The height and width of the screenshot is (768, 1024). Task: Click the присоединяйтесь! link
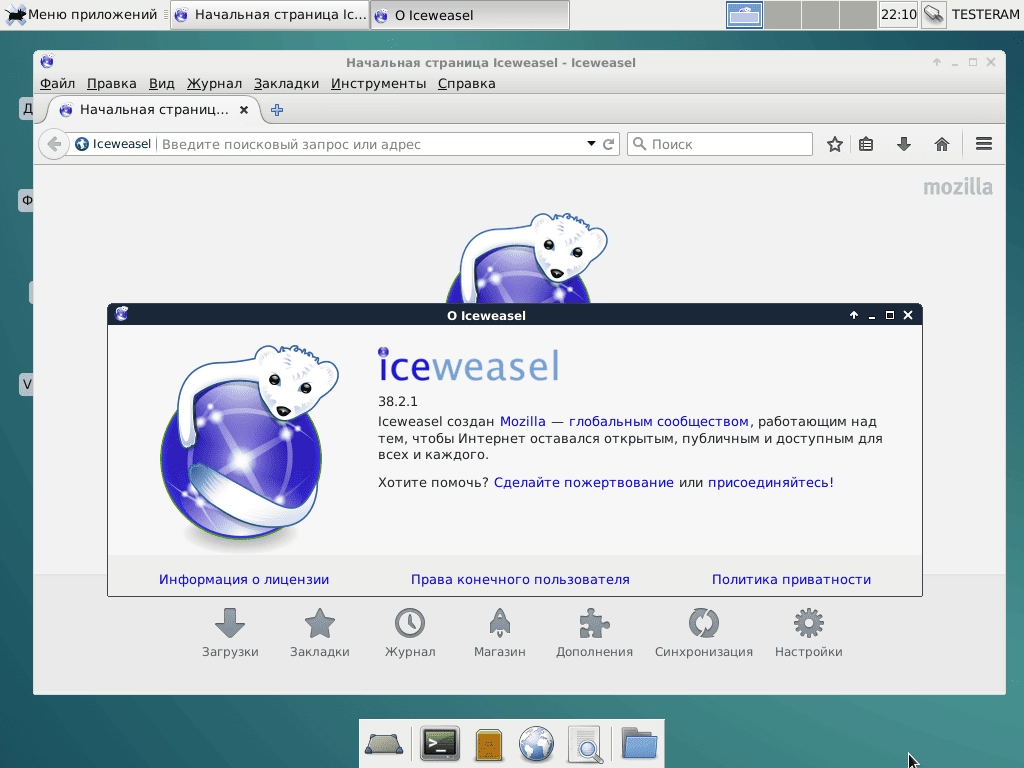point(771,483)
